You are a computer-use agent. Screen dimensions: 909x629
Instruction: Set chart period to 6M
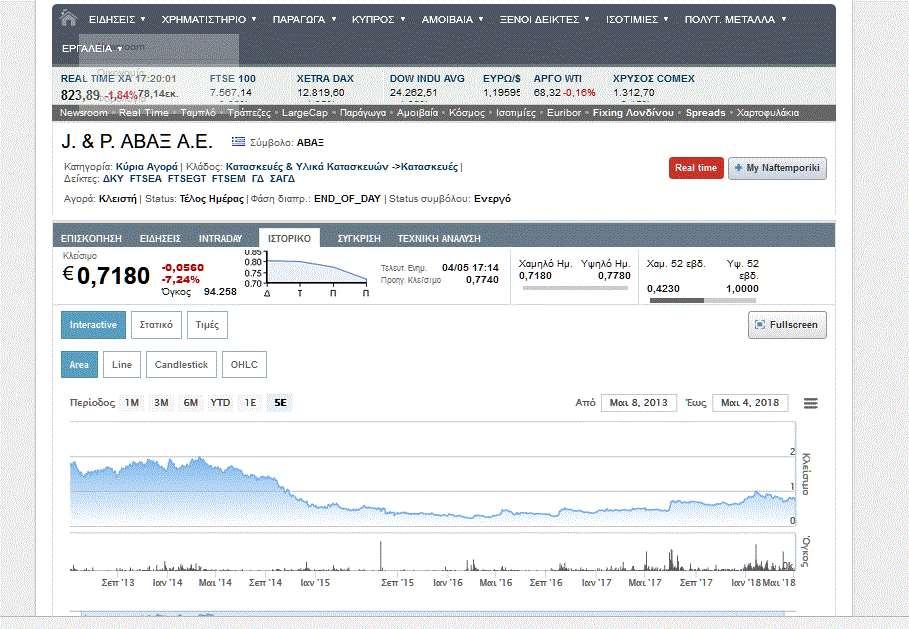tap(191, 403)
